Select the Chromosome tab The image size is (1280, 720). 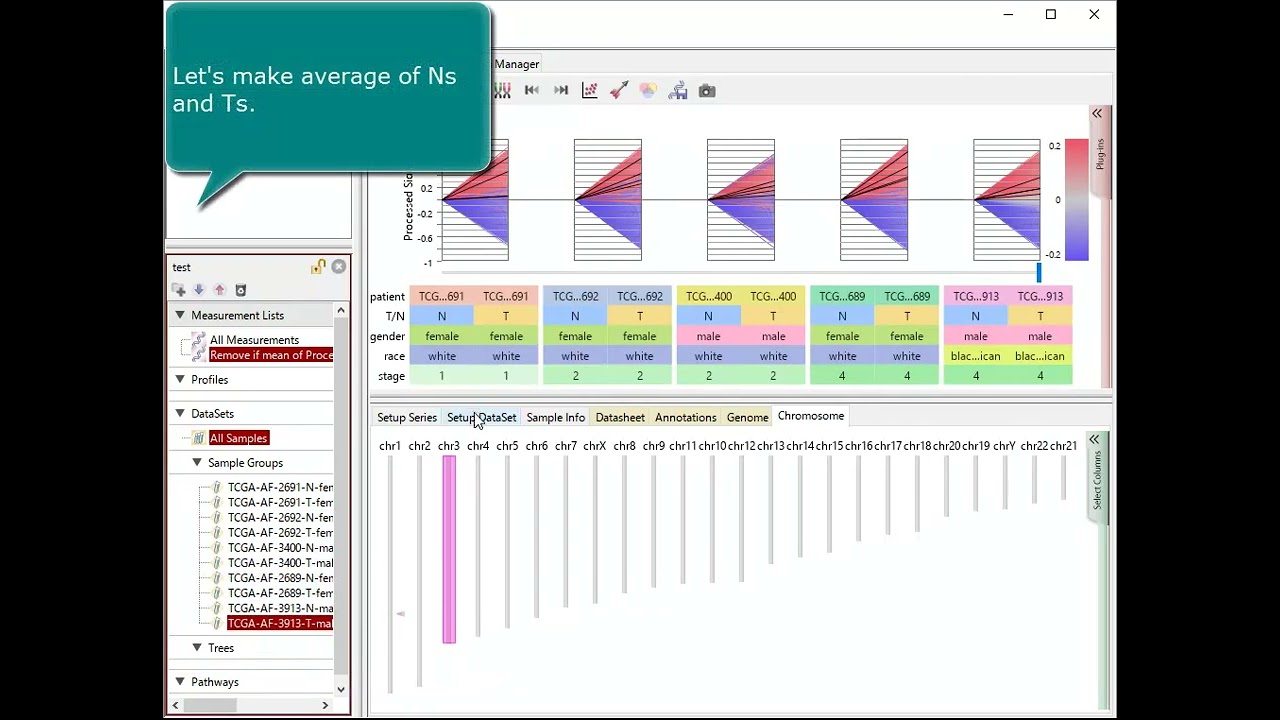point(811,416)
